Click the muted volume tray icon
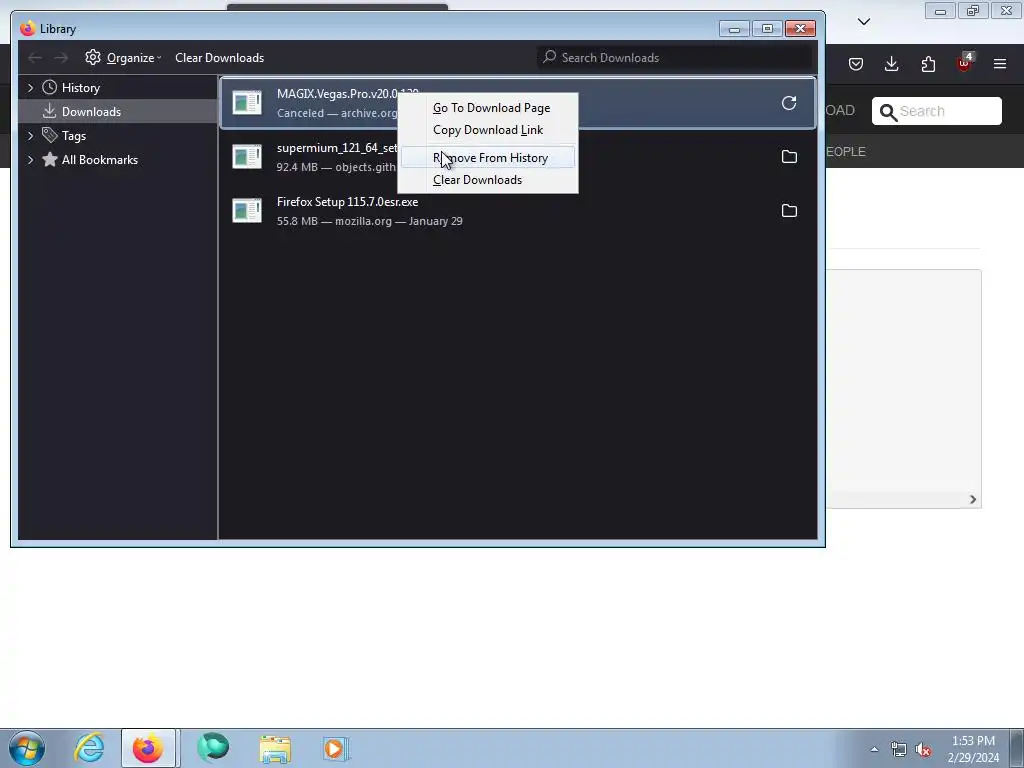 click(923, 750)
